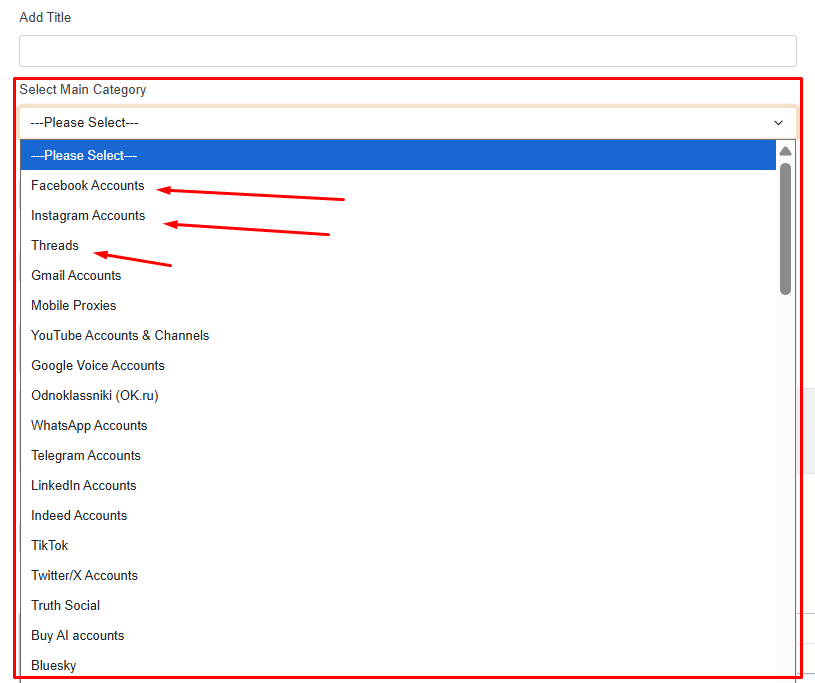Select TikTok category option
This screenshot has width=815, height=683.
tap(398, 545)
